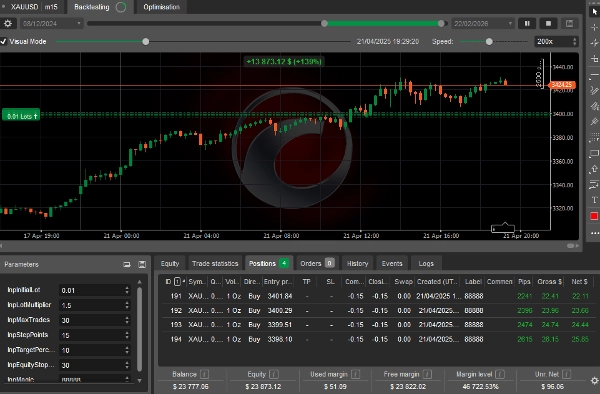Click the date range left slider handle
The width and height of the screenshot is (600, 394).
point(324,23)
